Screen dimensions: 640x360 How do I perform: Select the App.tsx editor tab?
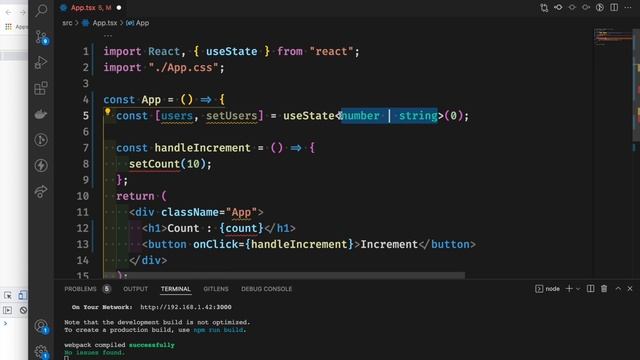pos(83,8)
